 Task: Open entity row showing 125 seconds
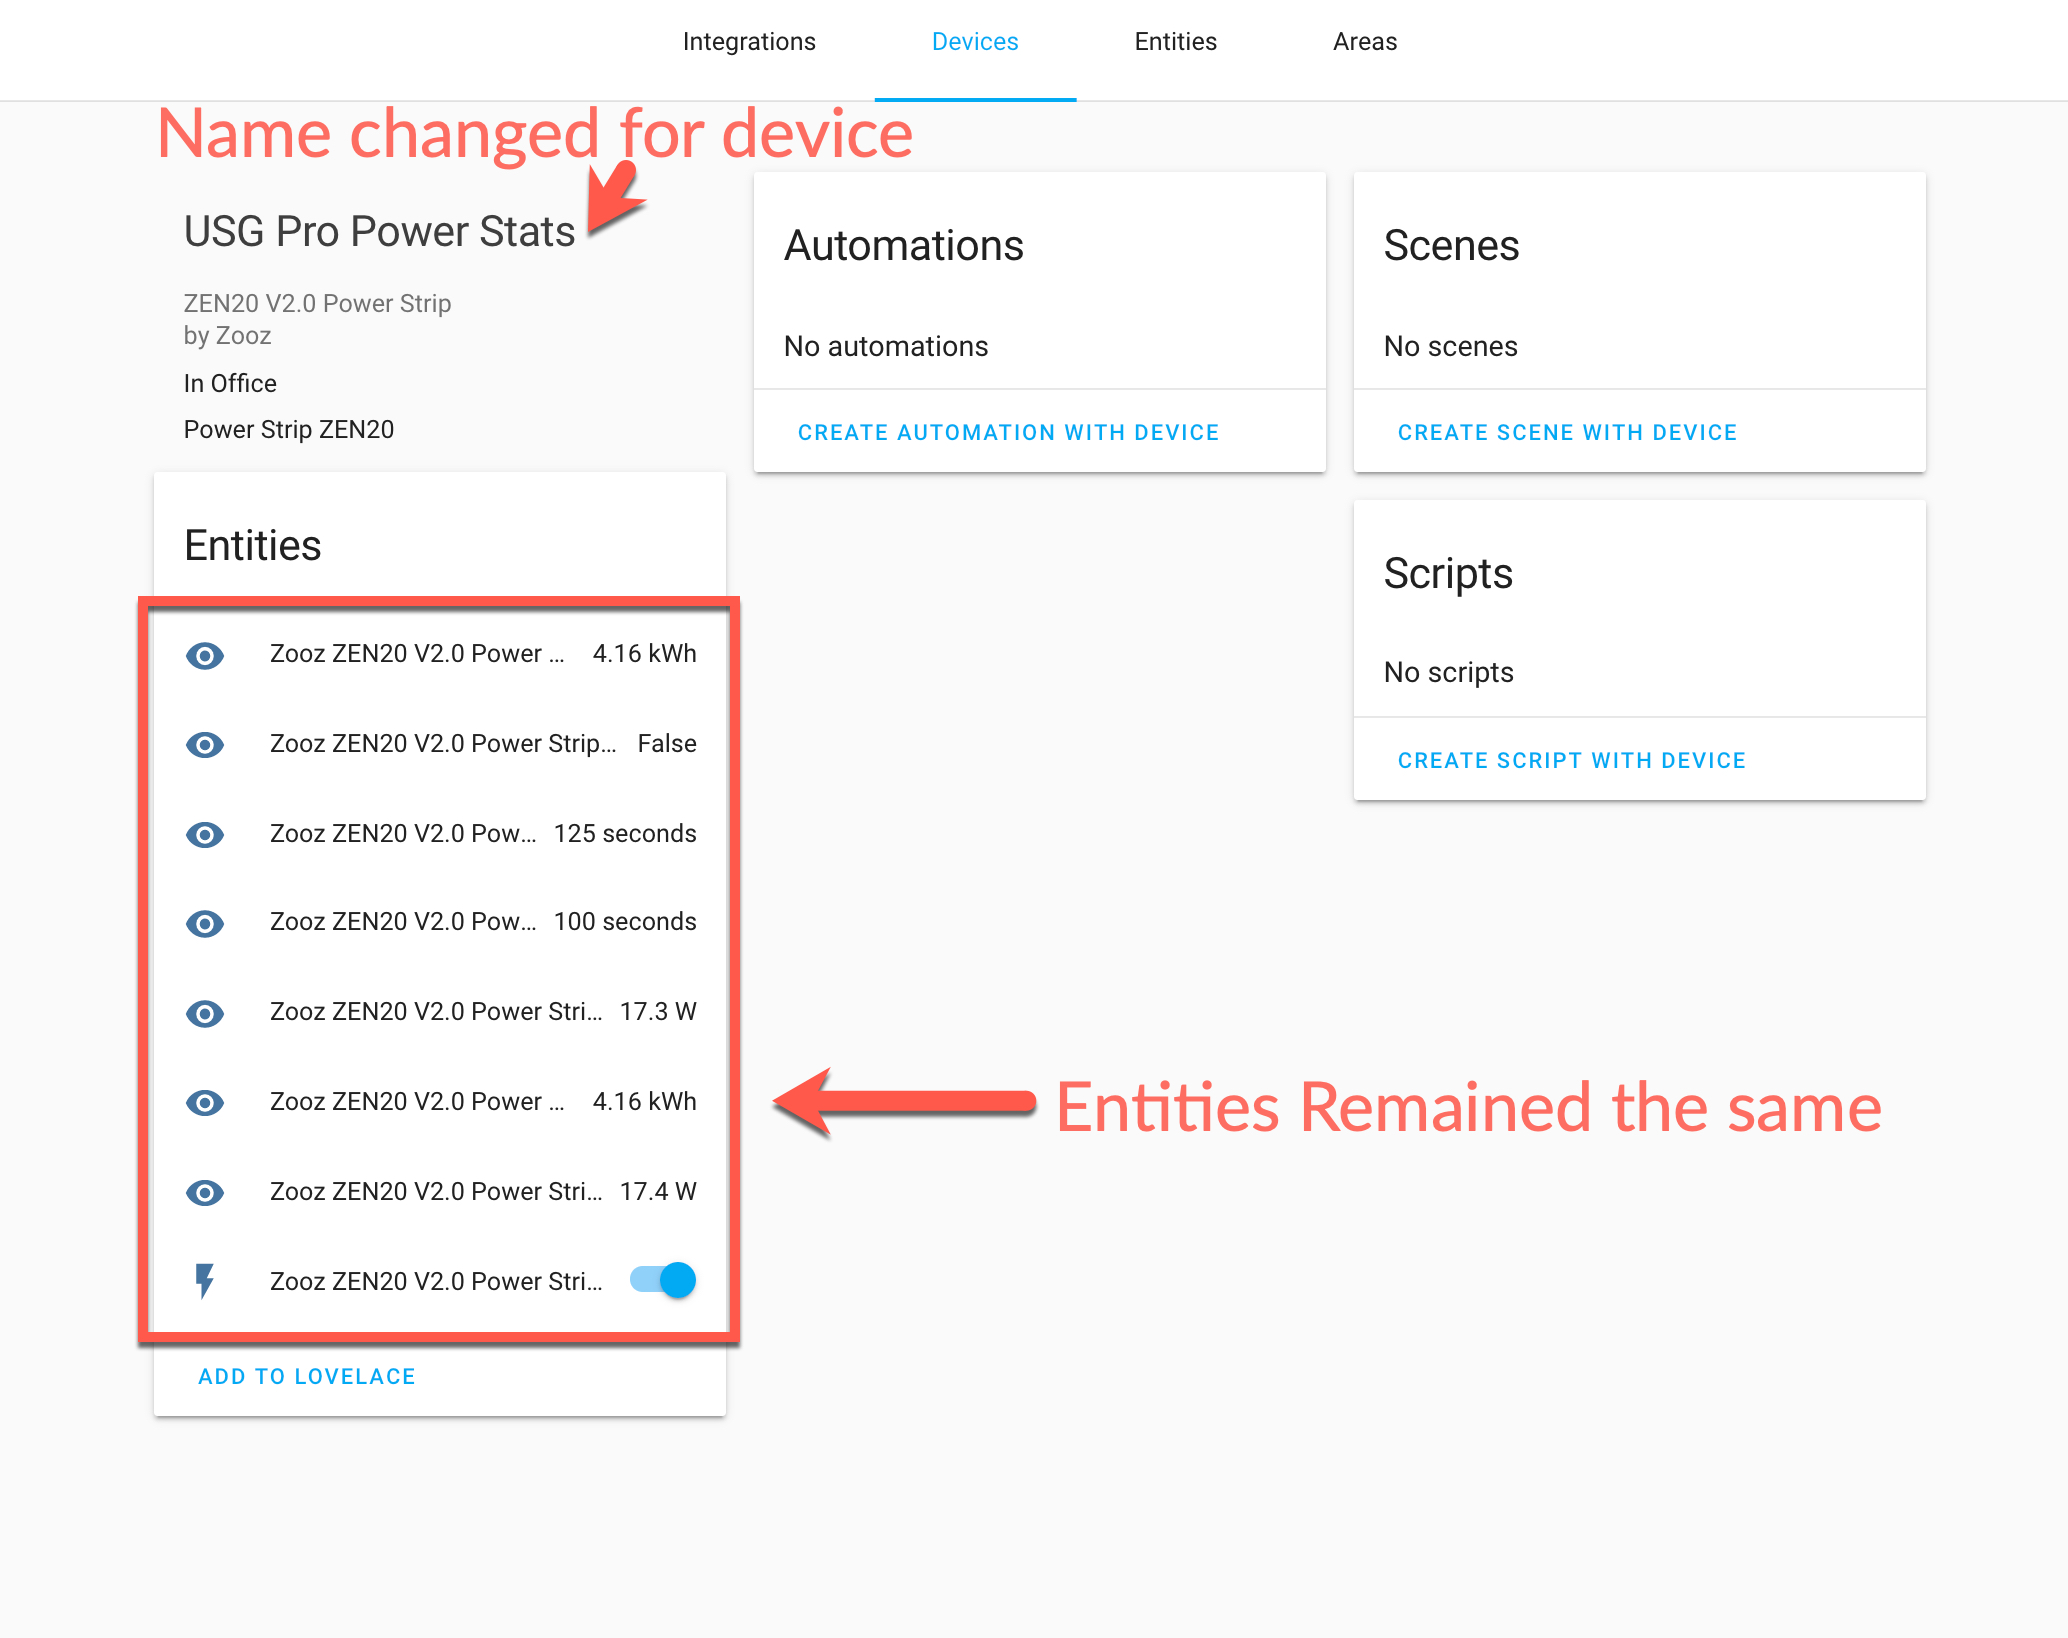tap(403, 833)
